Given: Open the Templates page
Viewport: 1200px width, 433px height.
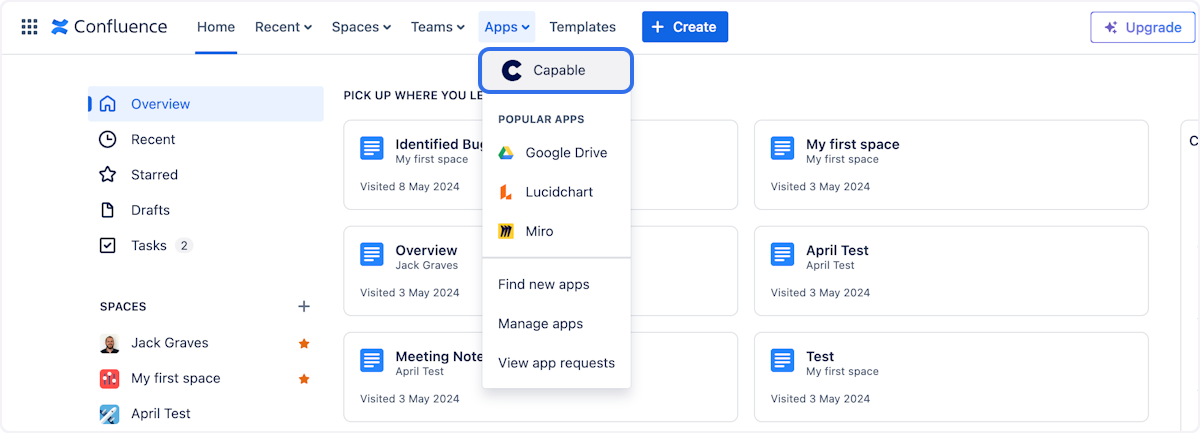Looking at the screenshot, I should click(583, 27).
